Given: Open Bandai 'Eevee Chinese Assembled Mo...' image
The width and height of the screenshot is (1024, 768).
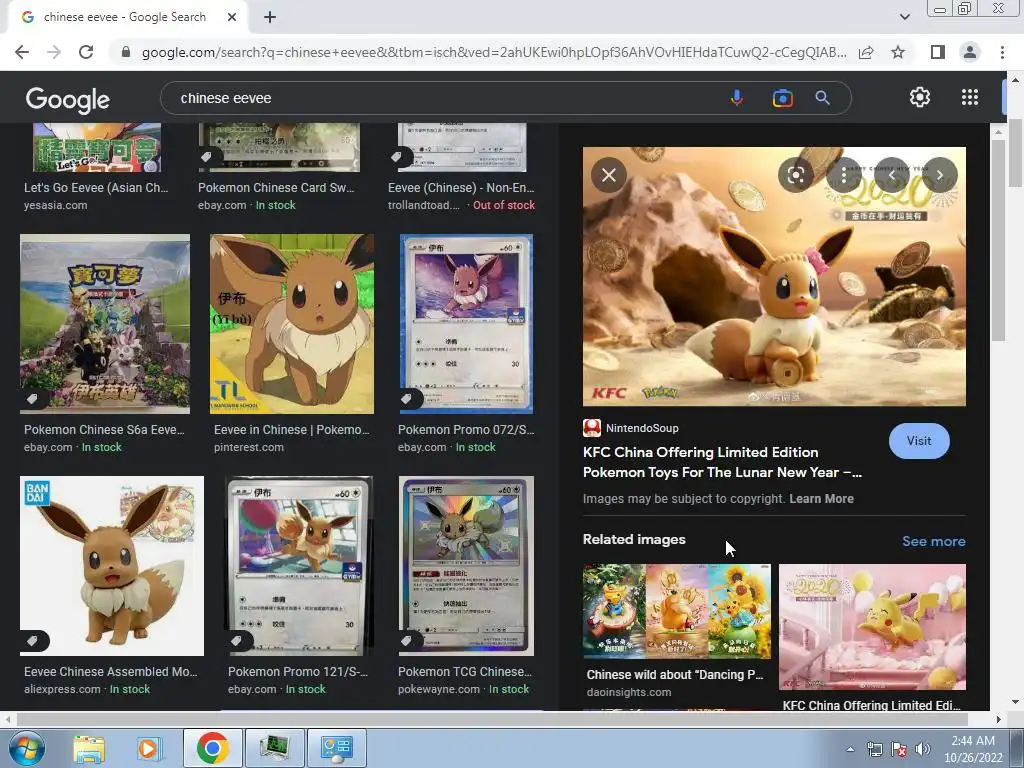Looking at the screenshot, I should point(112,566).
